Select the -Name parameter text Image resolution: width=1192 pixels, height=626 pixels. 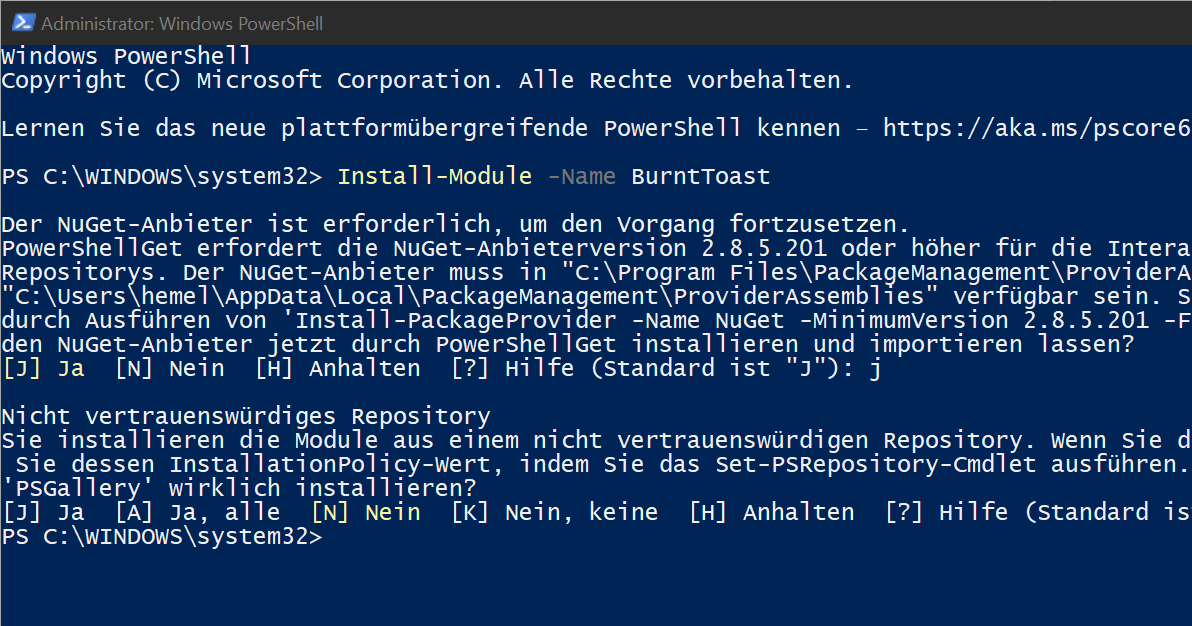pyautogui.click(x=581, y=175)
